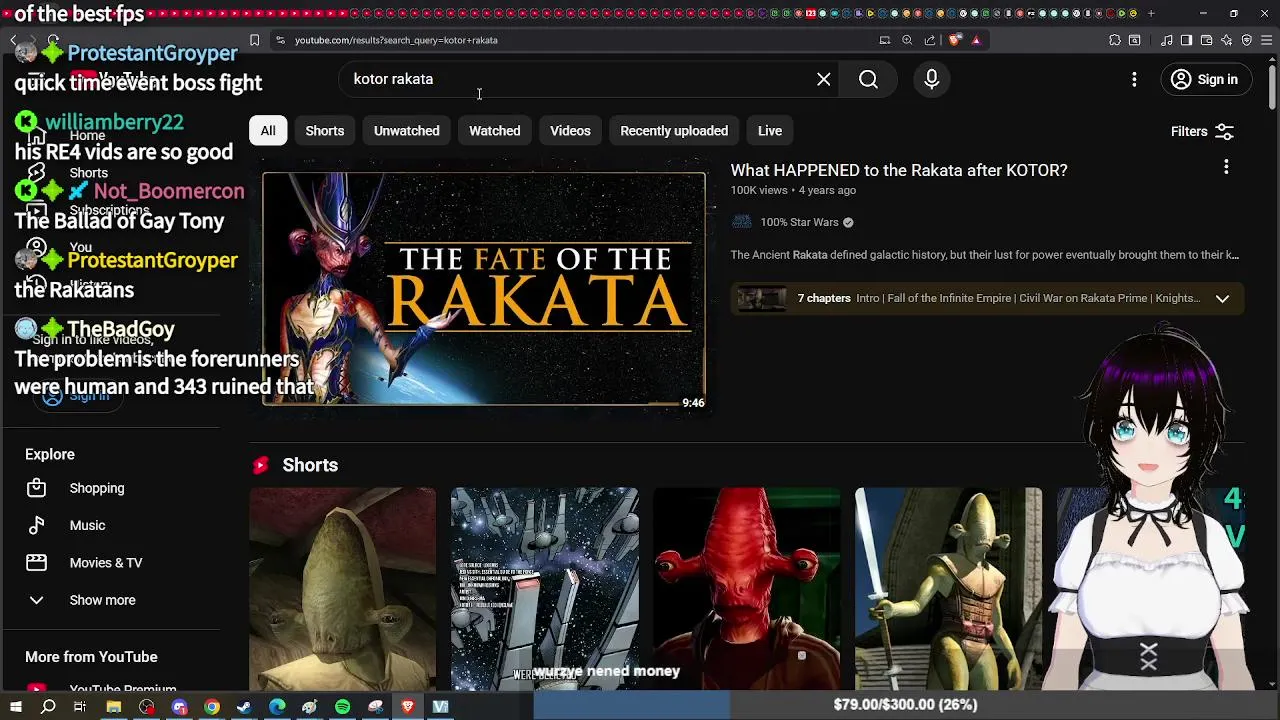Open the Filters options
Screen dimensions: 1280x720
click(1203, 131)
